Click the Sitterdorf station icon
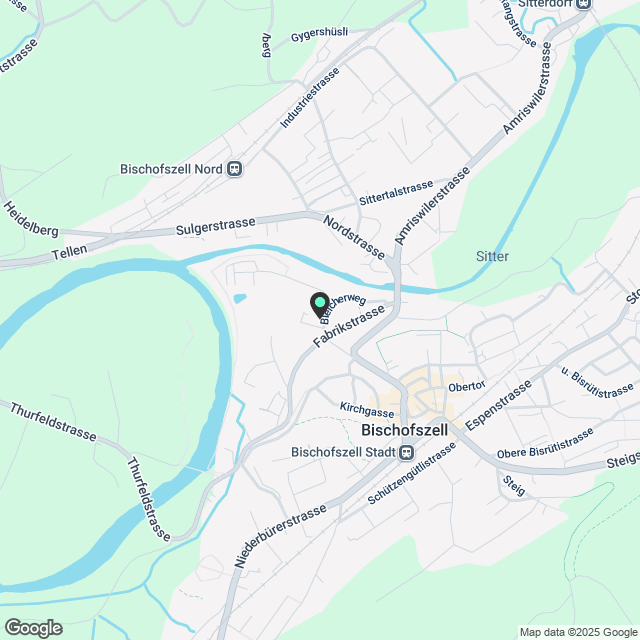Viewport: 640px width, 640px height. click(x=584, y=4)
